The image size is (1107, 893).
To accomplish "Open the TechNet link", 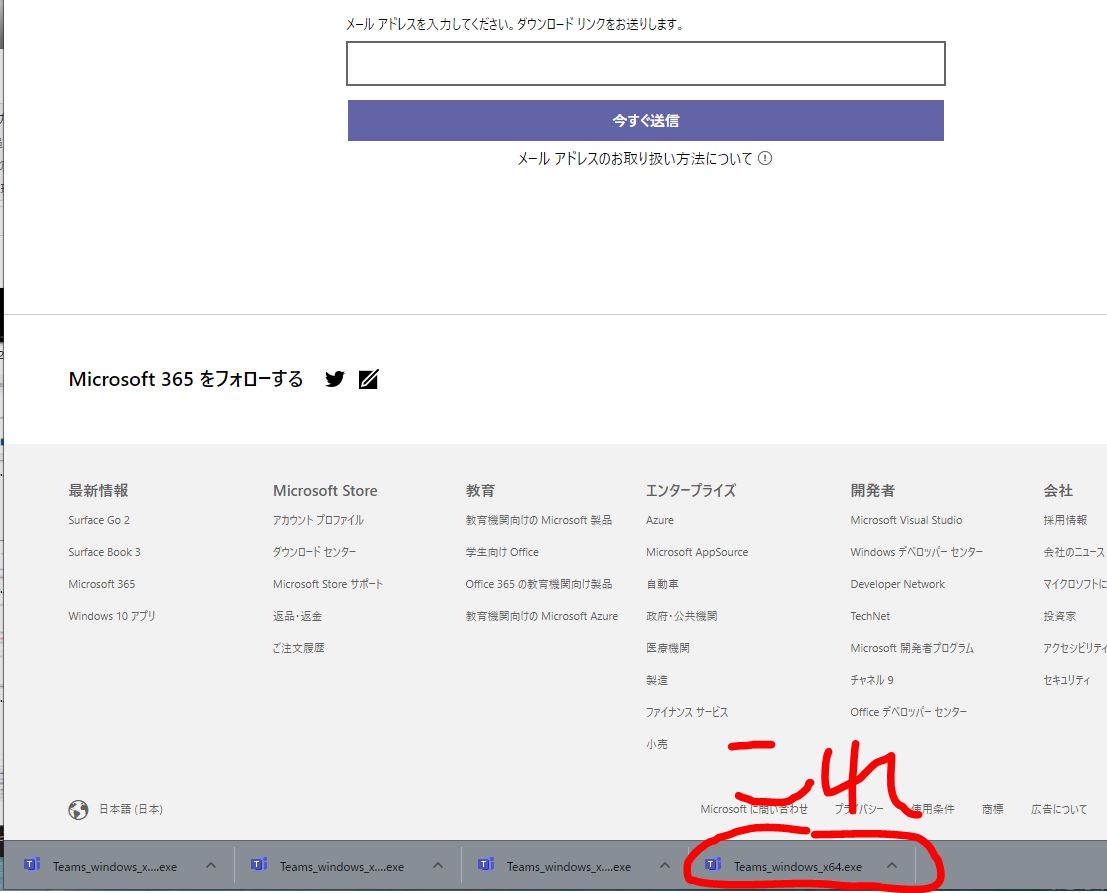I will [870, 616].
